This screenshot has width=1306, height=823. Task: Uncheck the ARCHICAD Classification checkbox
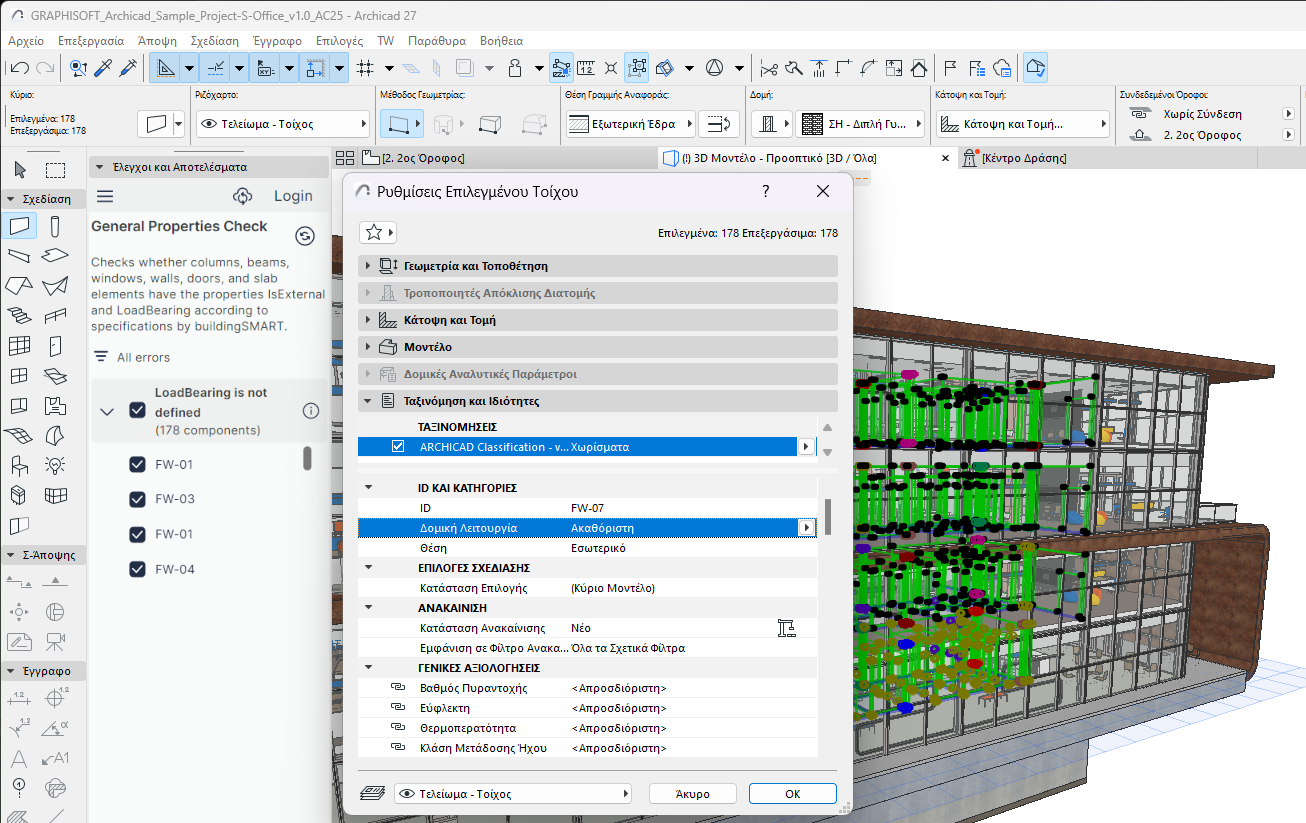[x=398, y=447]
